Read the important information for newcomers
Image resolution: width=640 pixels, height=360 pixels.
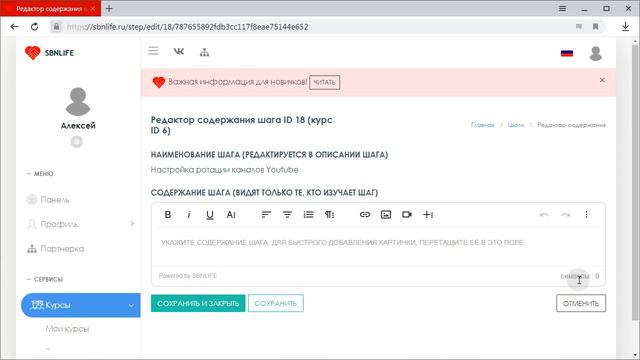click(x=324, y=82)
